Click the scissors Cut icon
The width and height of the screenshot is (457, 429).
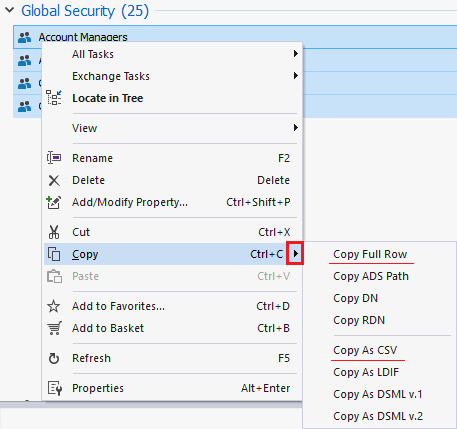point(54,232)
